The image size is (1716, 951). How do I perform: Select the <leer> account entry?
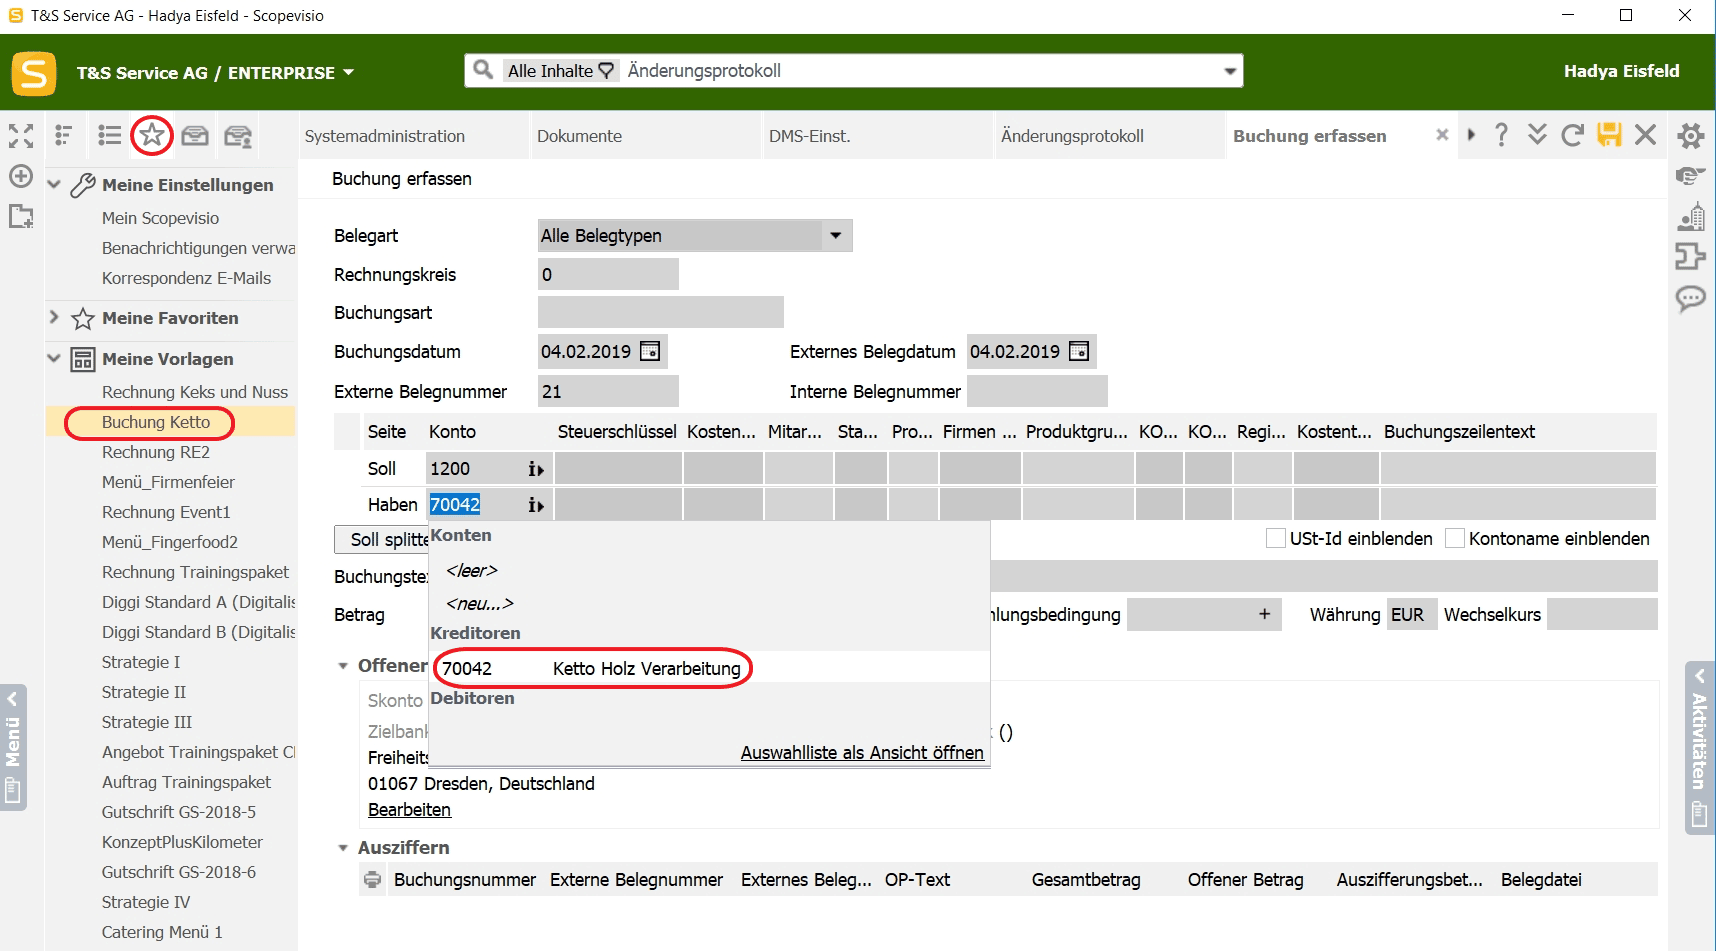tap(472, 571)
